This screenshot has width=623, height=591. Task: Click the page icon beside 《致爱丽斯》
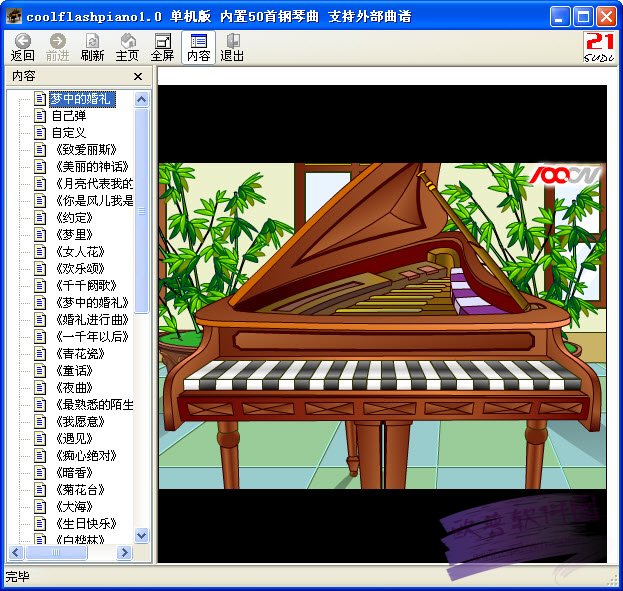(x=40, y=150)
